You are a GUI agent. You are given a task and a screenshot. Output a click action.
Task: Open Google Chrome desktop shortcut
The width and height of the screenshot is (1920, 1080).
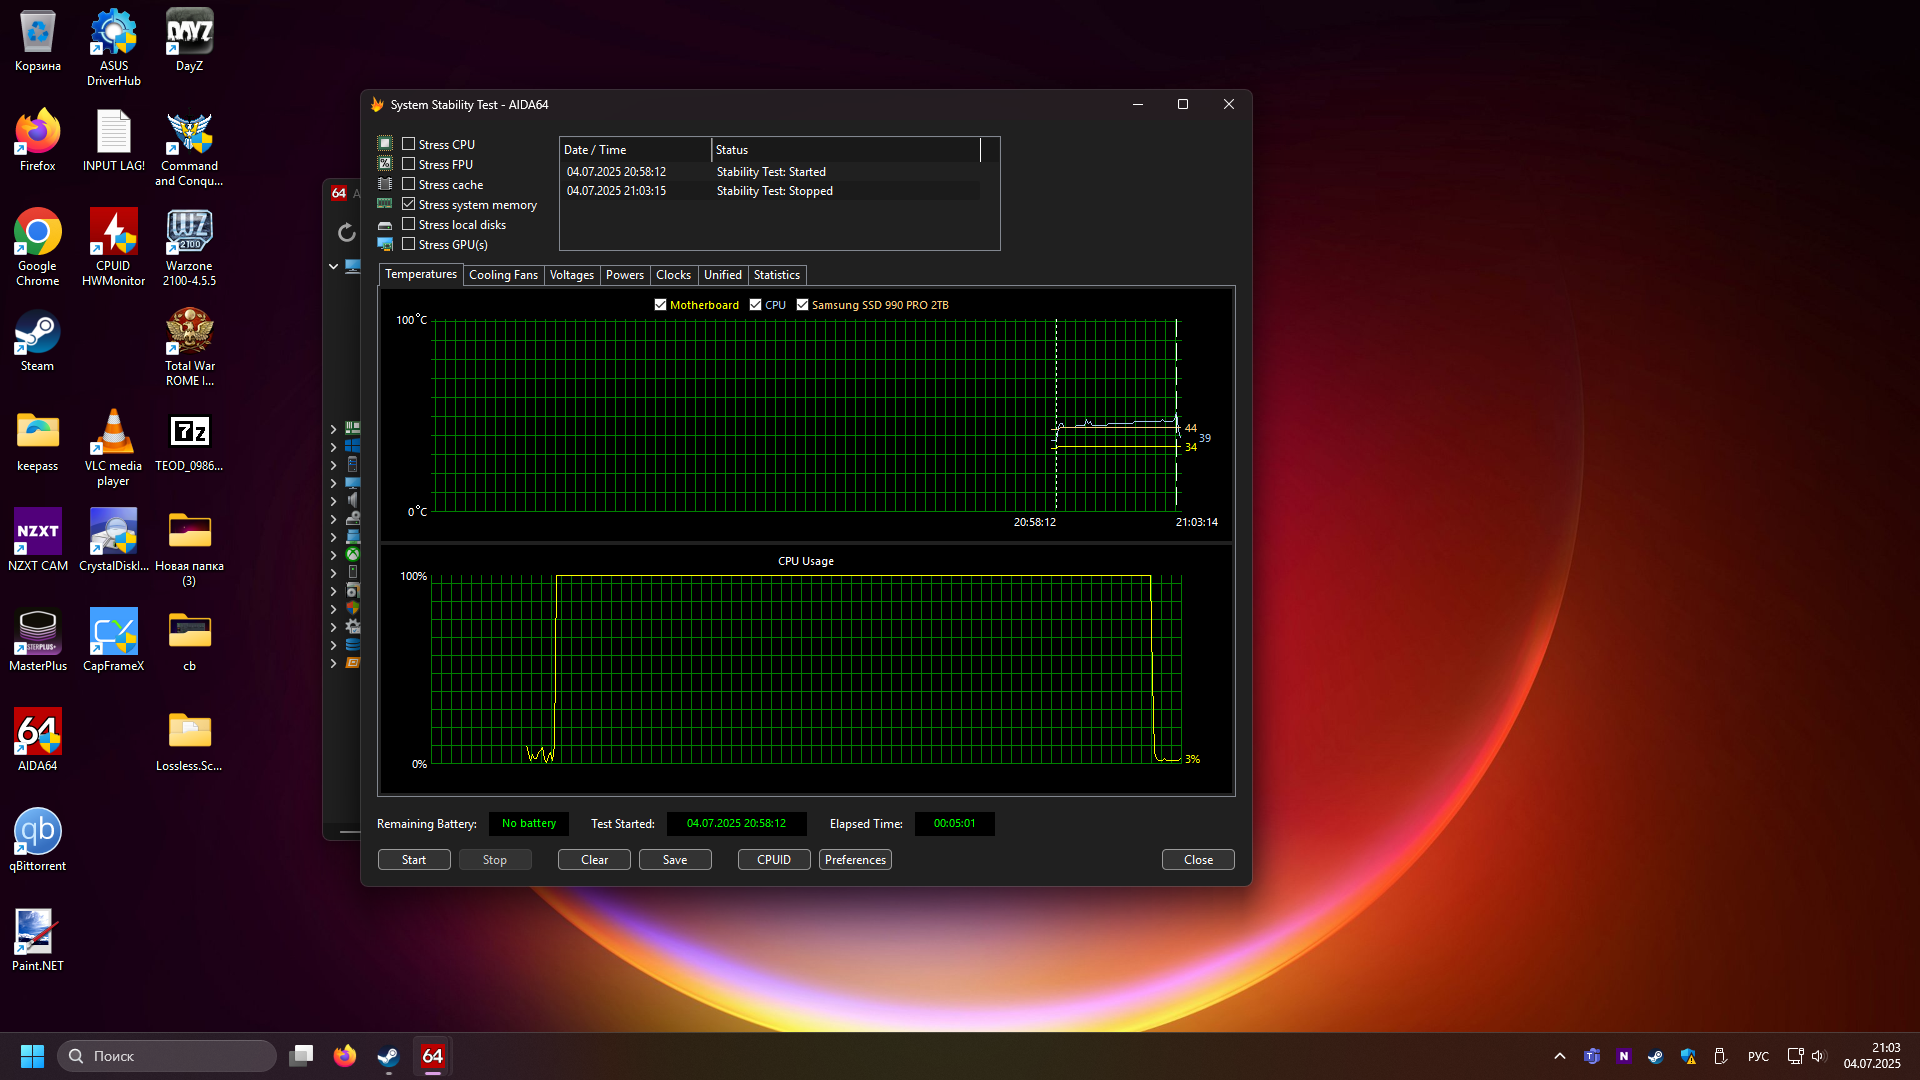(x=37, y=247)
